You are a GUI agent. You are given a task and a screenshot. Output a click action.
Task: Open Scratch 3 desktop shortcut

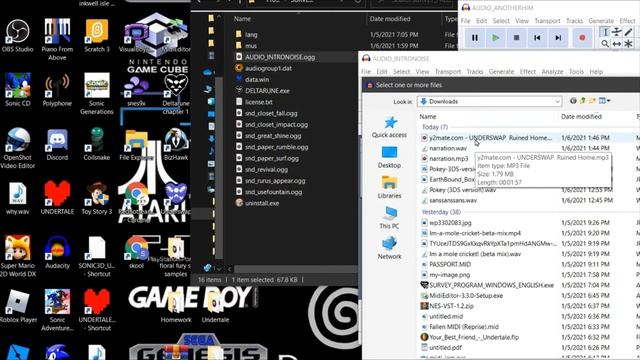[x=97, y=36]
